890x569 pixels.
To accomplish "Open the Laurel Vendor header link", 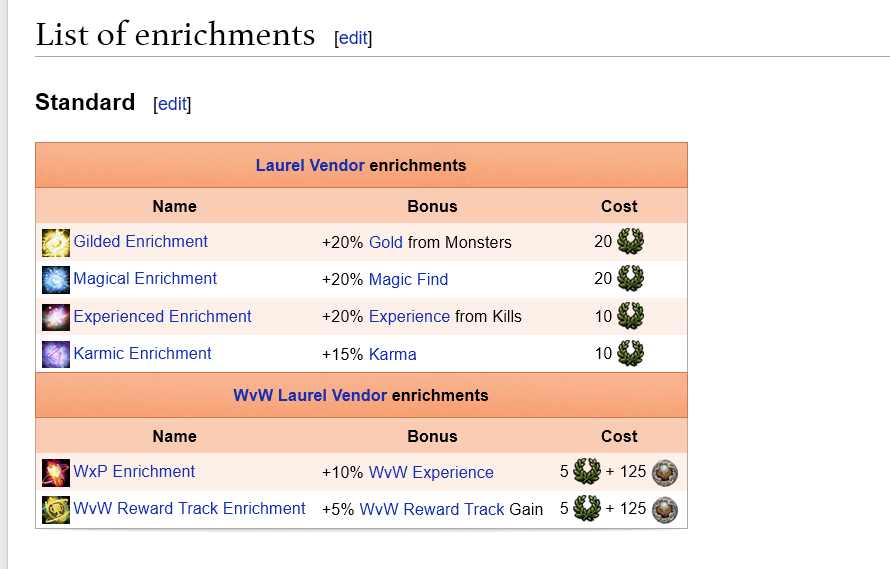I will [310, 165].
